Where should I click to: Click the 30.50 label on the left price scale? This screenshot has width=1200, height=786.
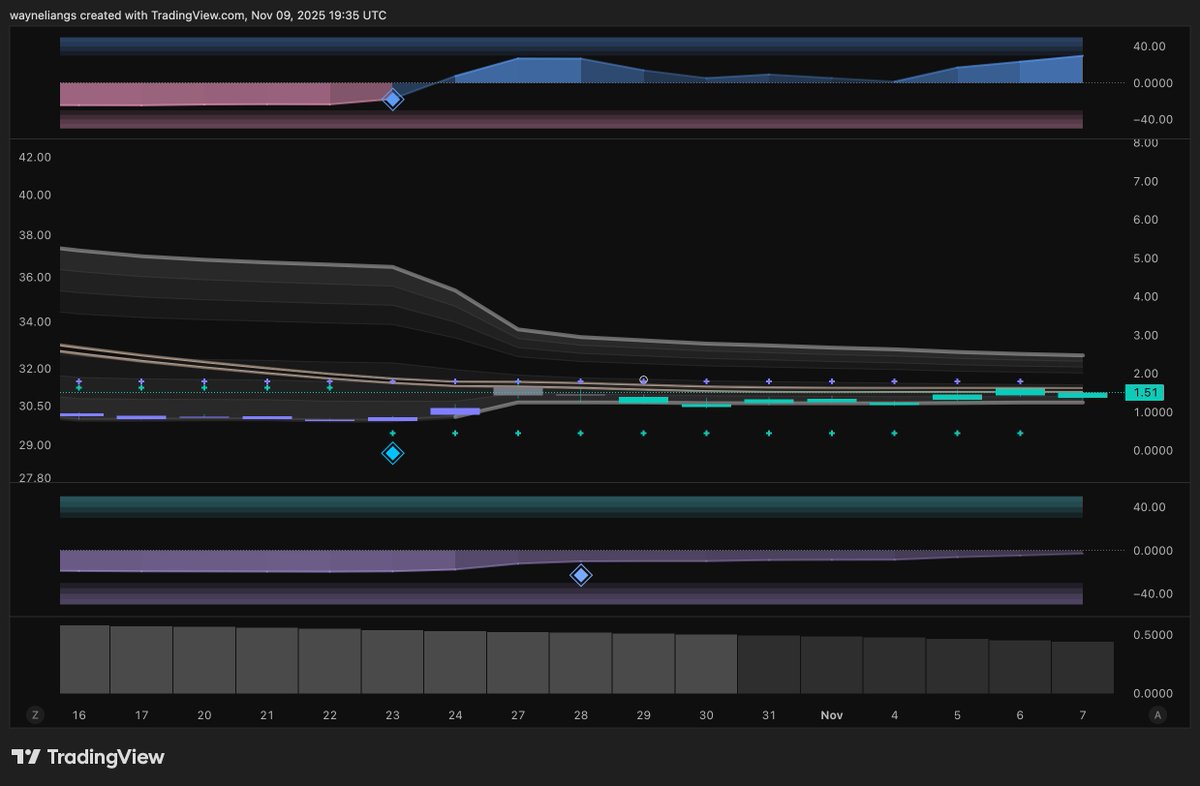click(x=35, y=406)
